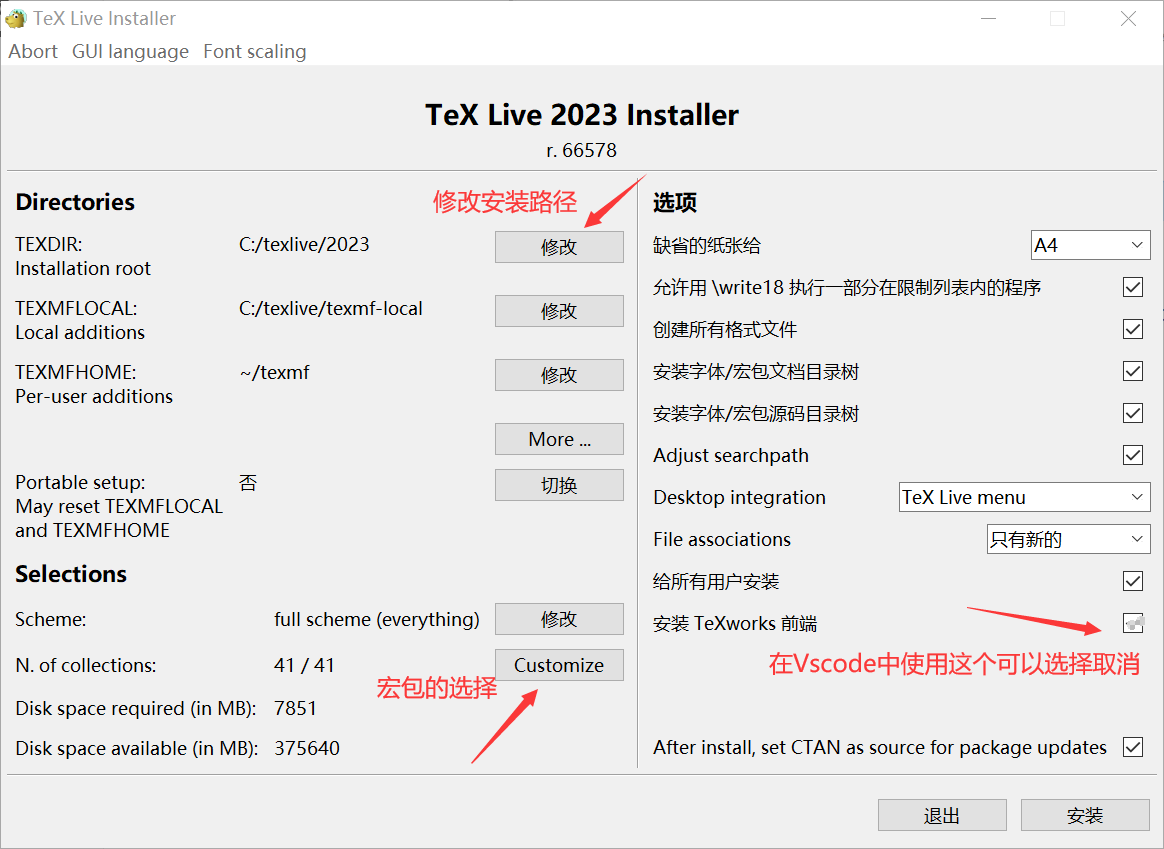The width and height of the screenshot is (1164, 849).
Task: Click Customize collections button
Action: pyautogui.click(x=559, y=665)
